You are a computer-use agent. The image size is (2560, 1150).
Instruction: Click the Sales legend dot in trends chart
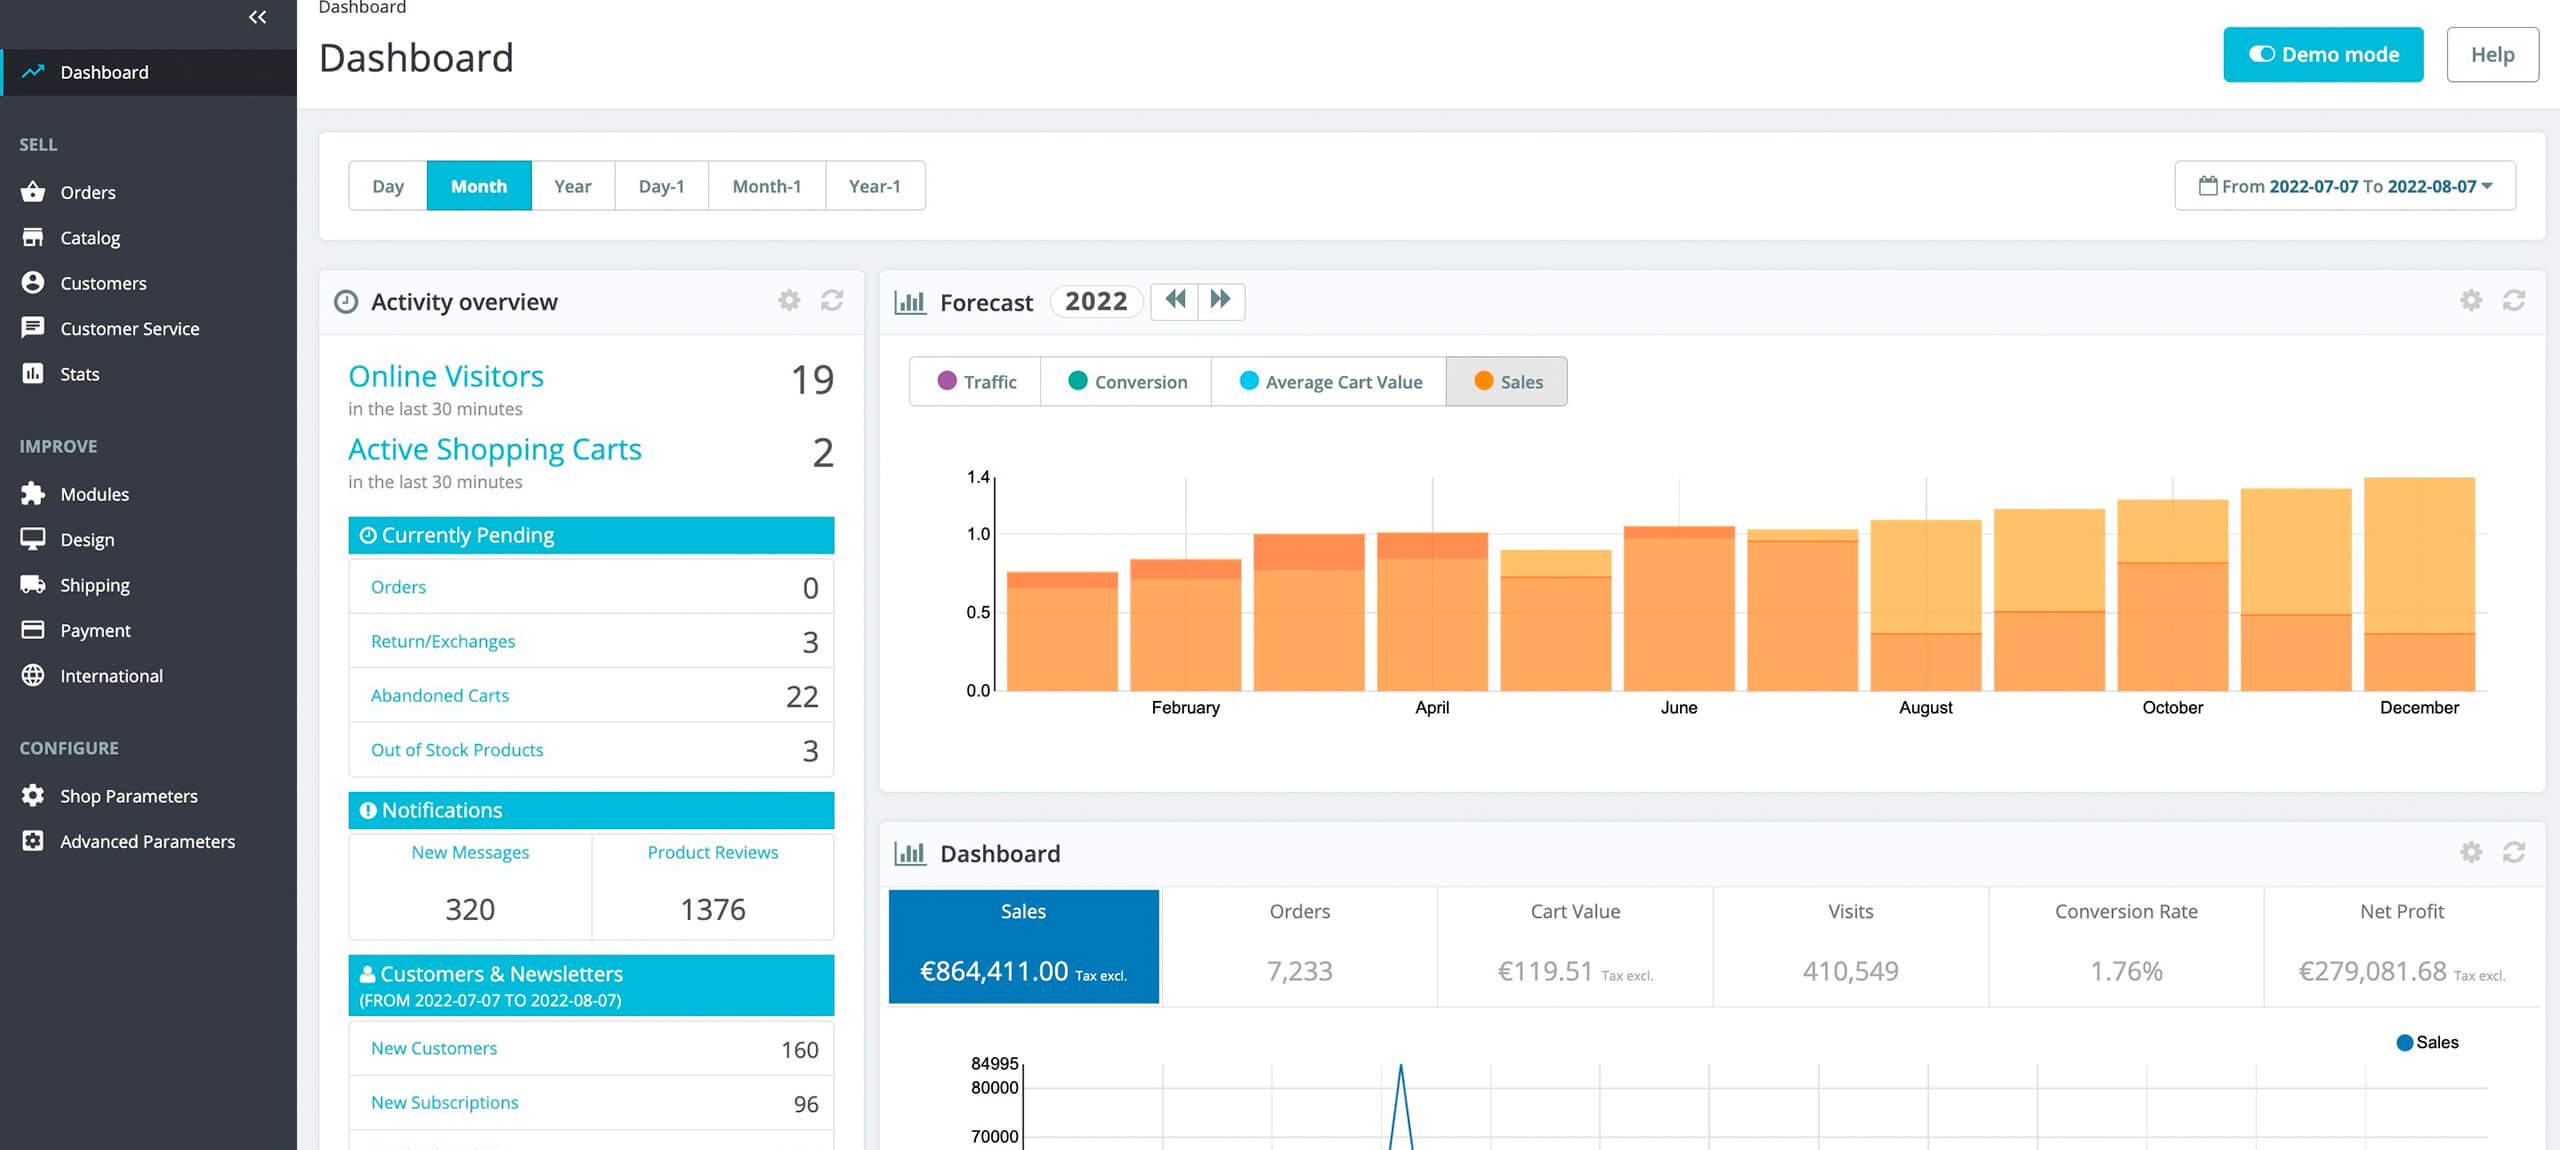pos(2405,1043)
